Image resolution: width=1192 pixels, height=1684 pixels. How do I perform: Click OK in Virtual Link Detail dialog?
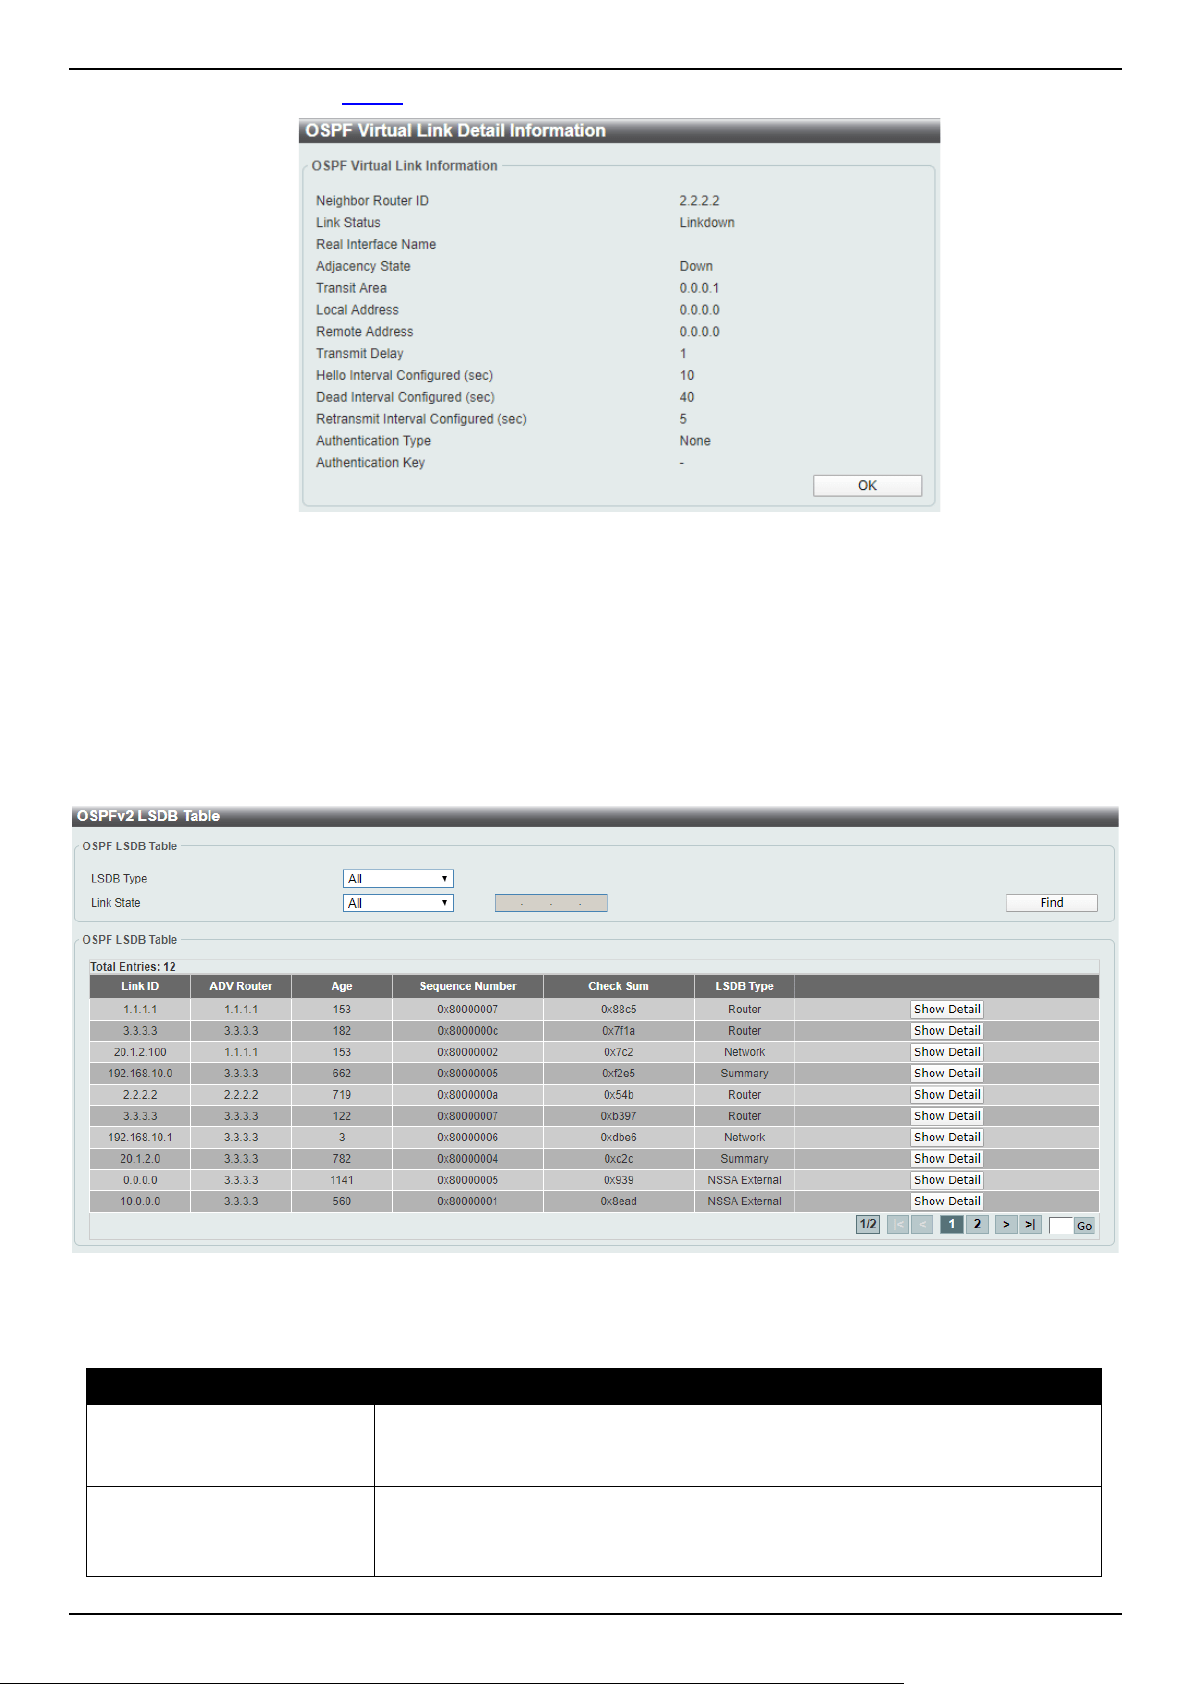click(867, 485)
